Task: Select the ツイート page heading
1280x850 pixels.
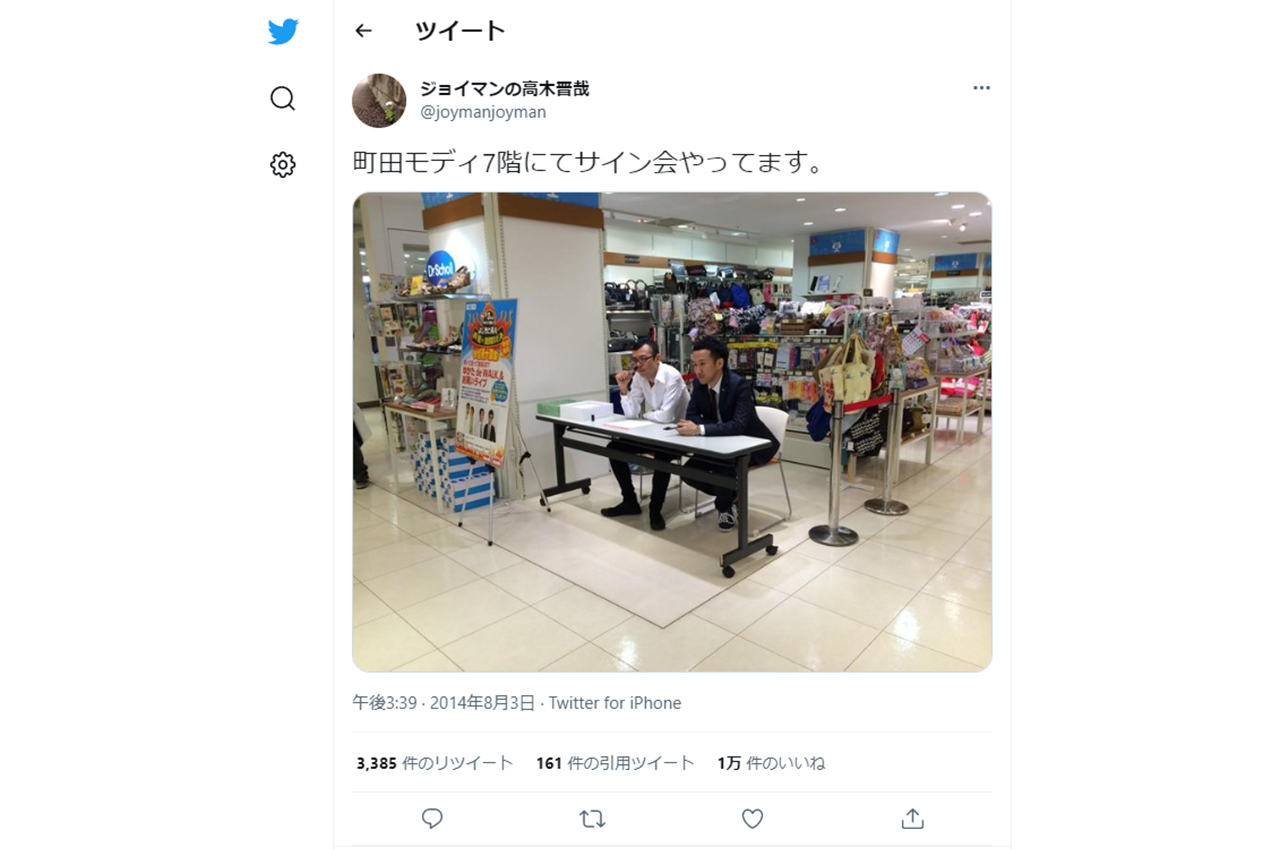Action: tap(460, 31)
